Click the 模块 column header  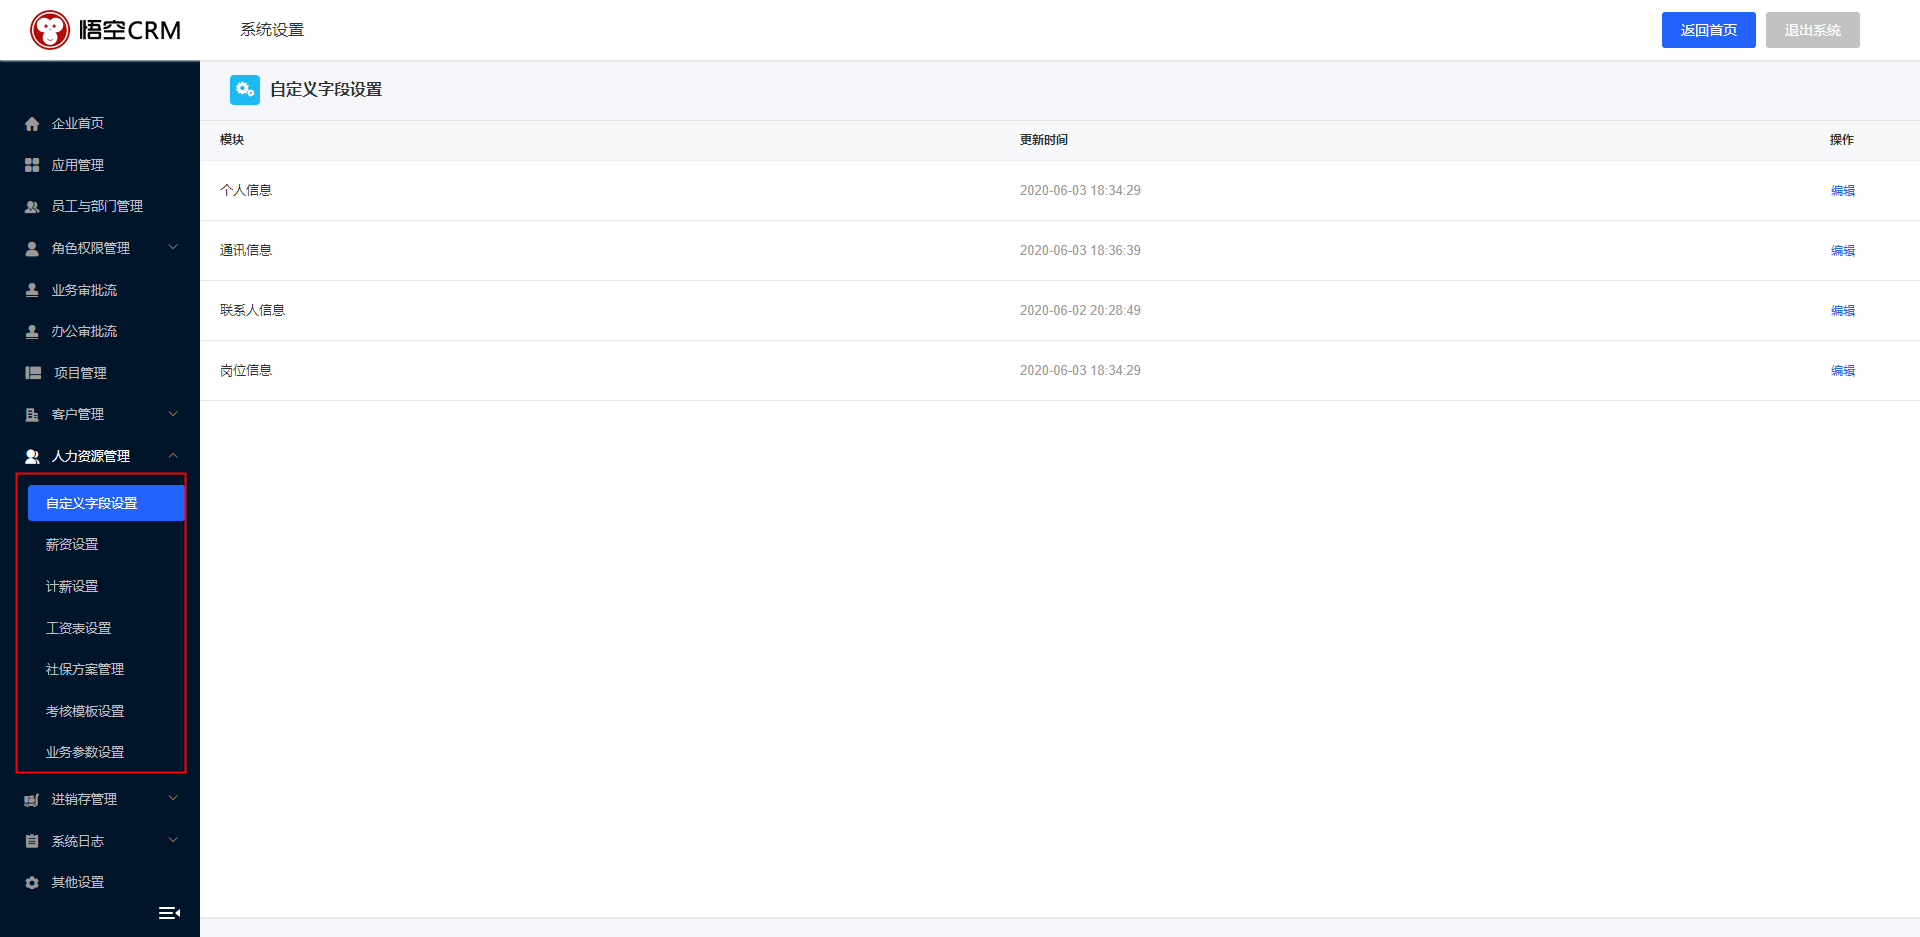coord(232,140)
